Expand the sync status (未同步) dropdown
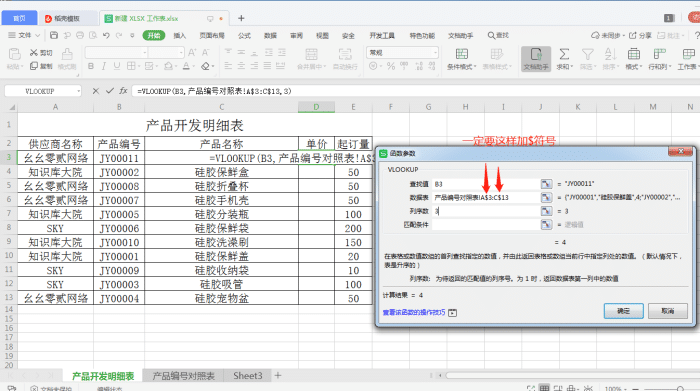The image size is (700, 391). coord(623,36)
